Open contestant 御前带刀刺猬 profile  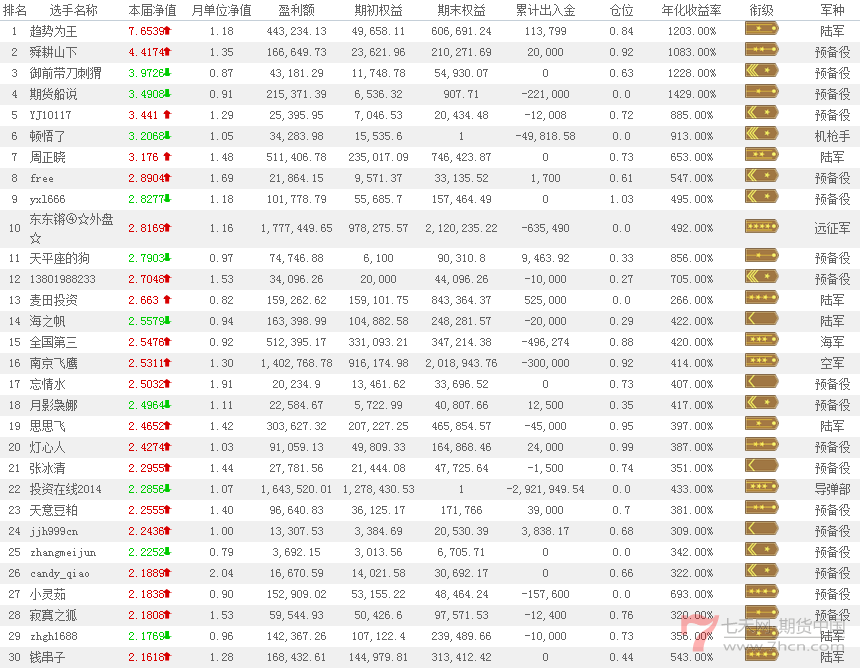(65, 73)
